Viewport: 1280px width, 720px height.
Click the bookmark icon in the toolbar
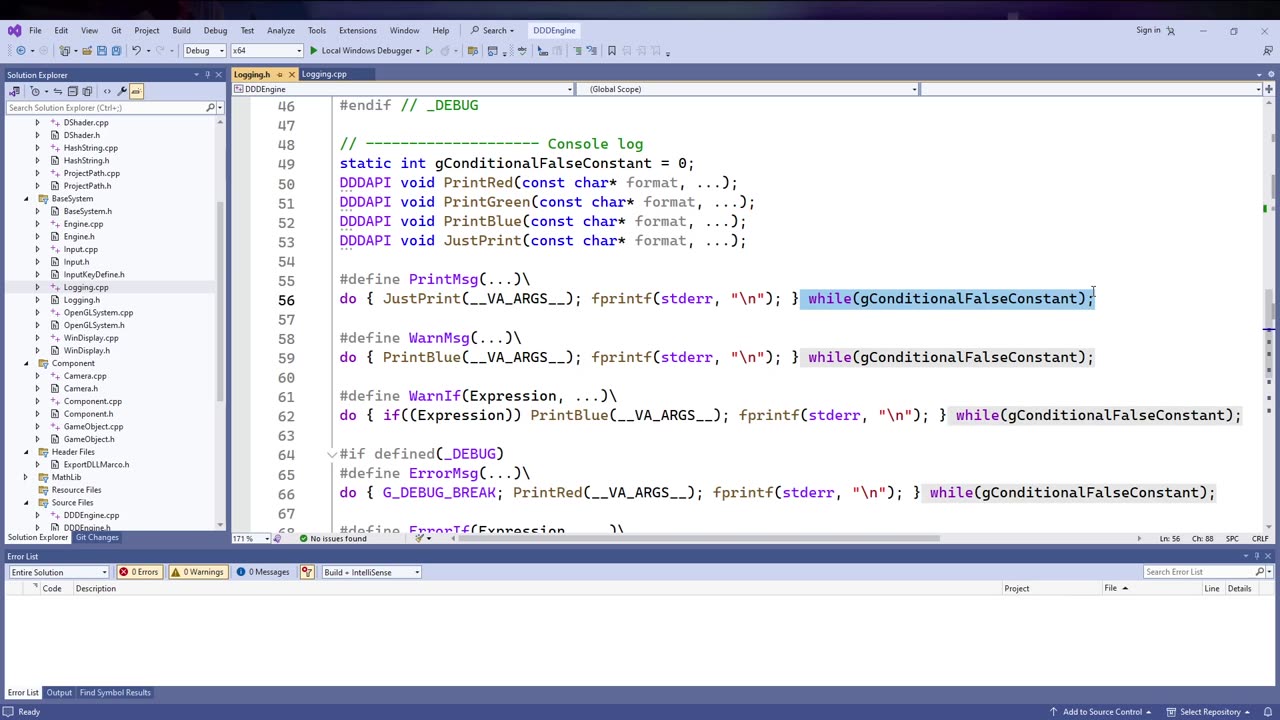pyautogui.click(x=611, y=50)
